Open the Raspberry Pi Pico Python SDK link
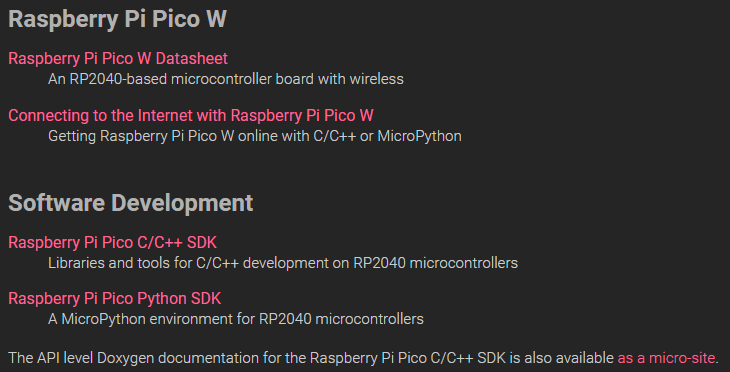This screenshot has height=372, width=730. tap(115, 299)
